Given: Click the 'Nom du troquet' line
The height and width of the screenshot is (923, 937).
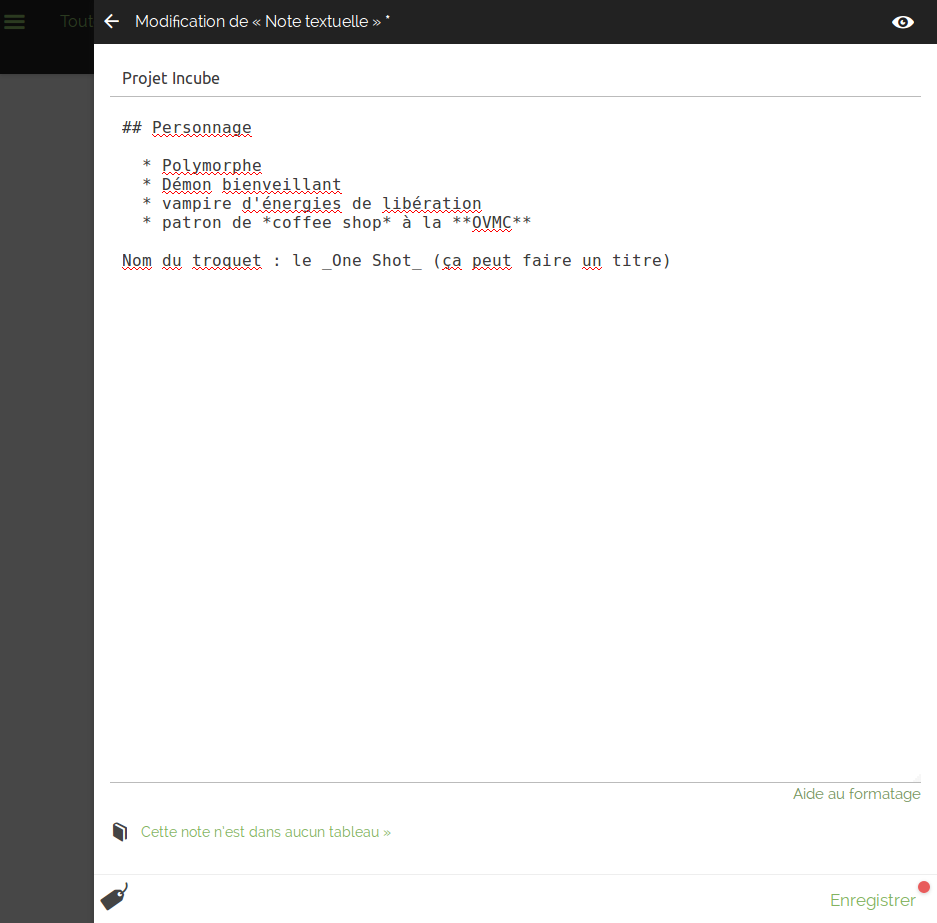Looking at the screenshot, I should [x=396, y=261].
